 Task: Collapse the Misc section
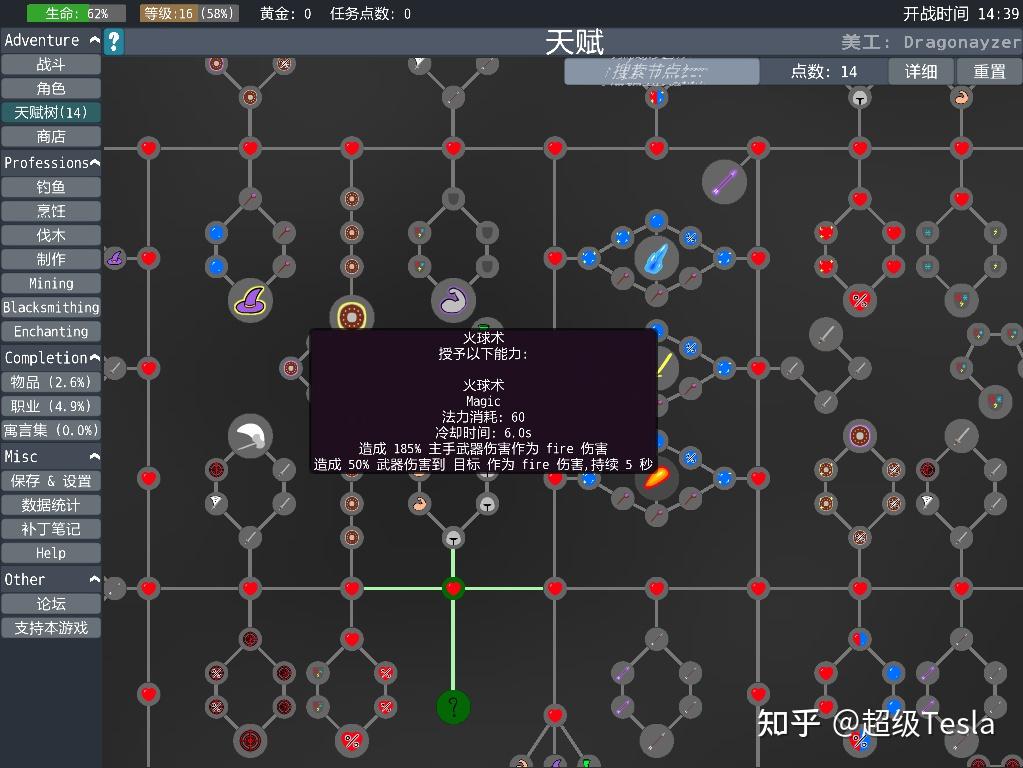pyautogui.click(x=92, y=456)
